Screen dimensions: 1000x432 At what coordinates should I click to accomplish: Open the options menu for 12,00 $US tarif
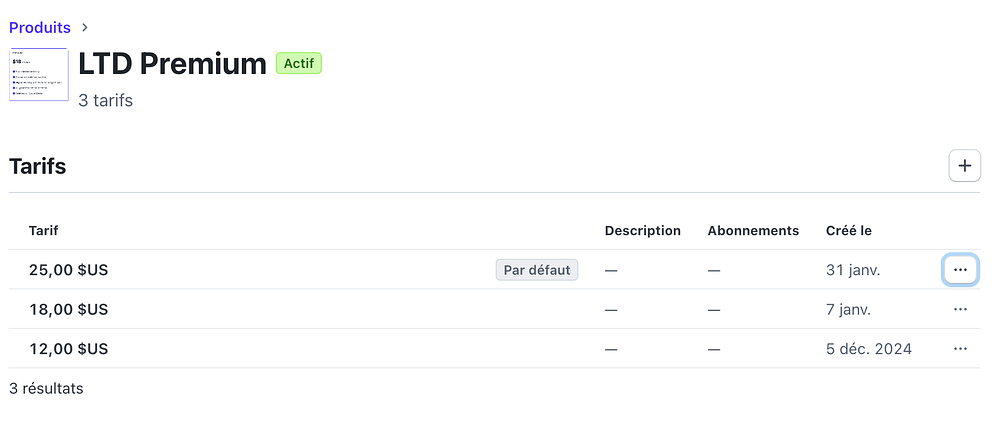coord(960,349)
